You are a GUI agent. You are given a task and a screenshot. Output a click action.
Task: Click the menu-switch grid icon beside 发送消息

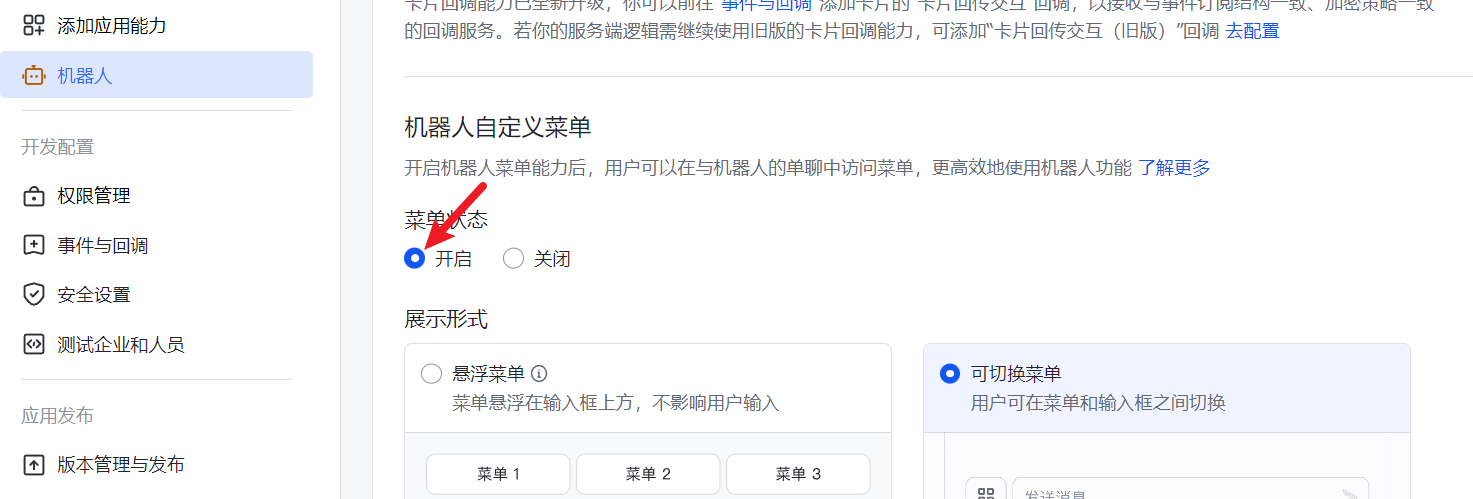pyautogui.click(x=986, y=493)
